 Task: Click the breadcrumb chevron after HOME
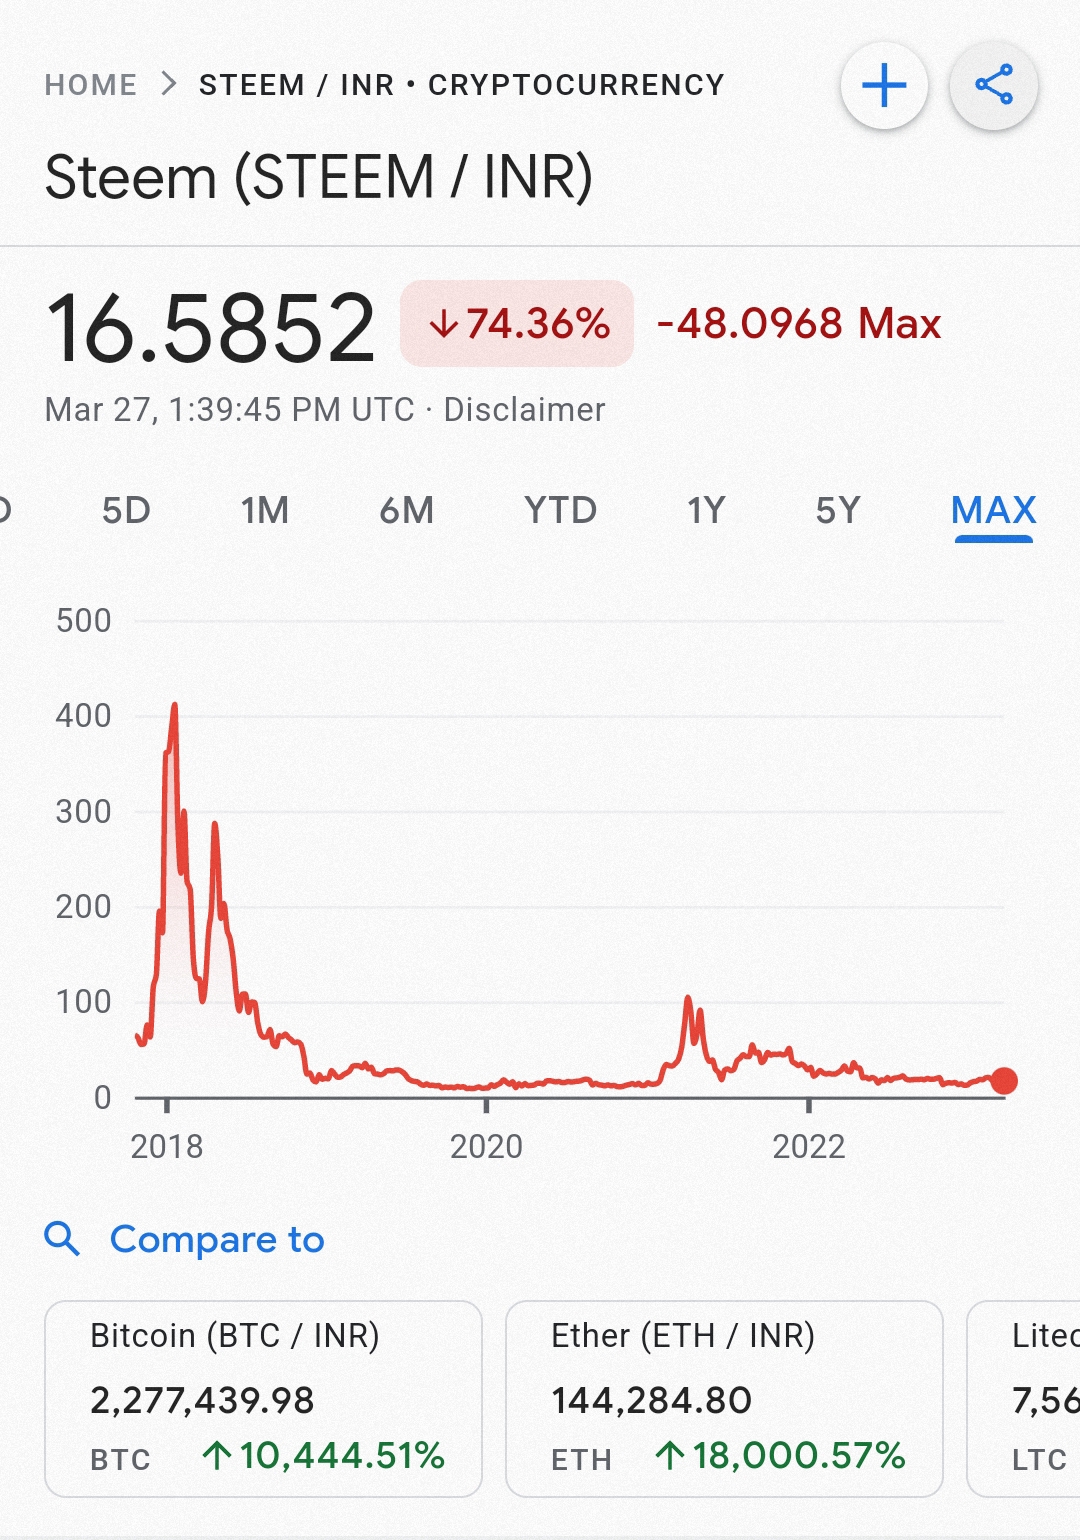[x=169, y=84]
